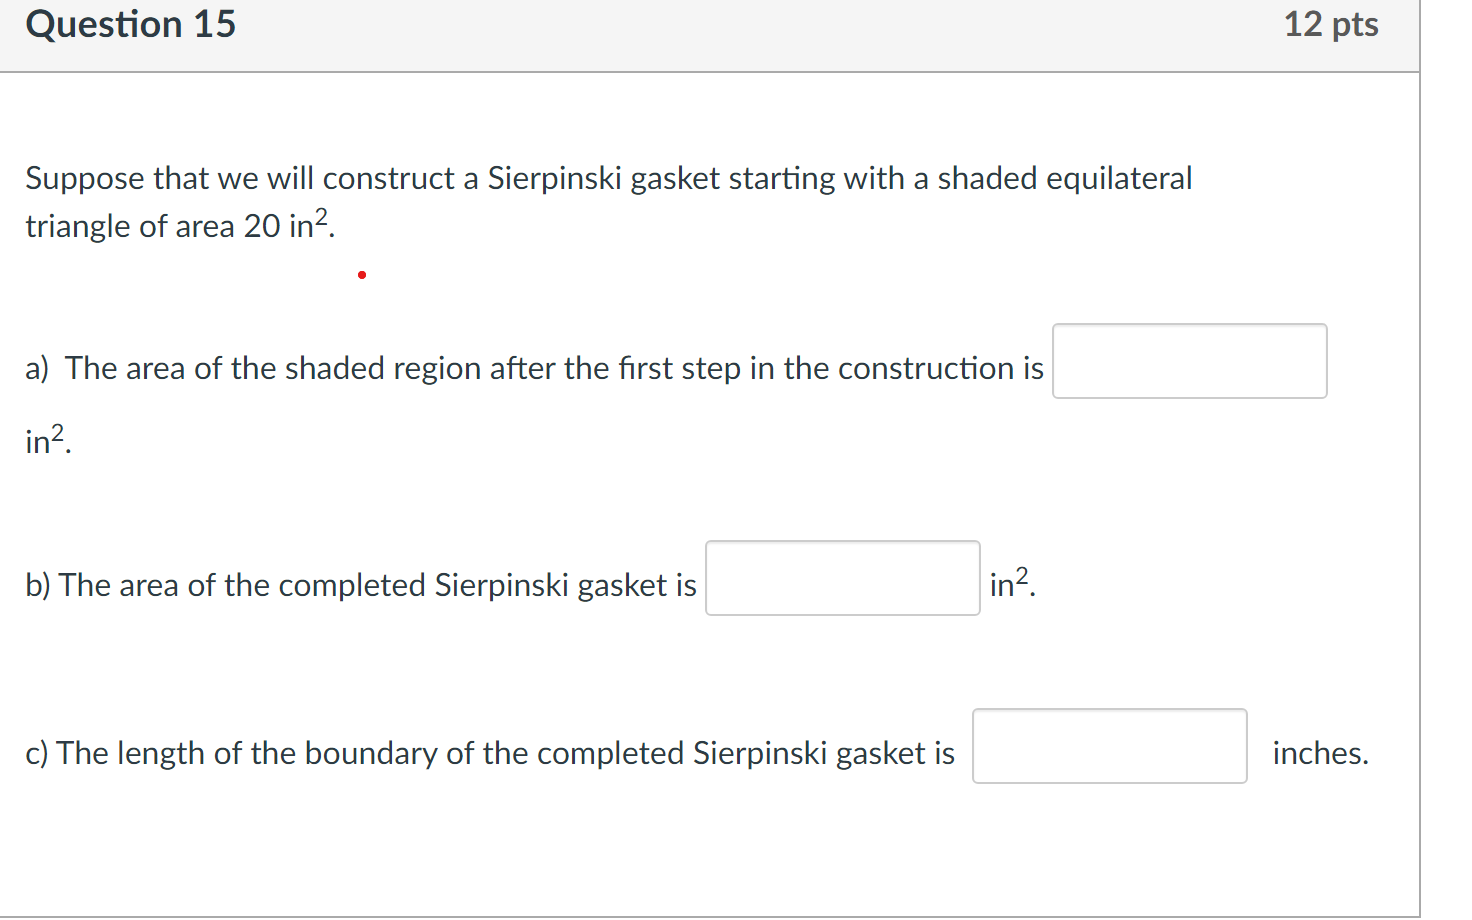
Task: Click the 12 pts score label
Action: tap(1331, 25)
